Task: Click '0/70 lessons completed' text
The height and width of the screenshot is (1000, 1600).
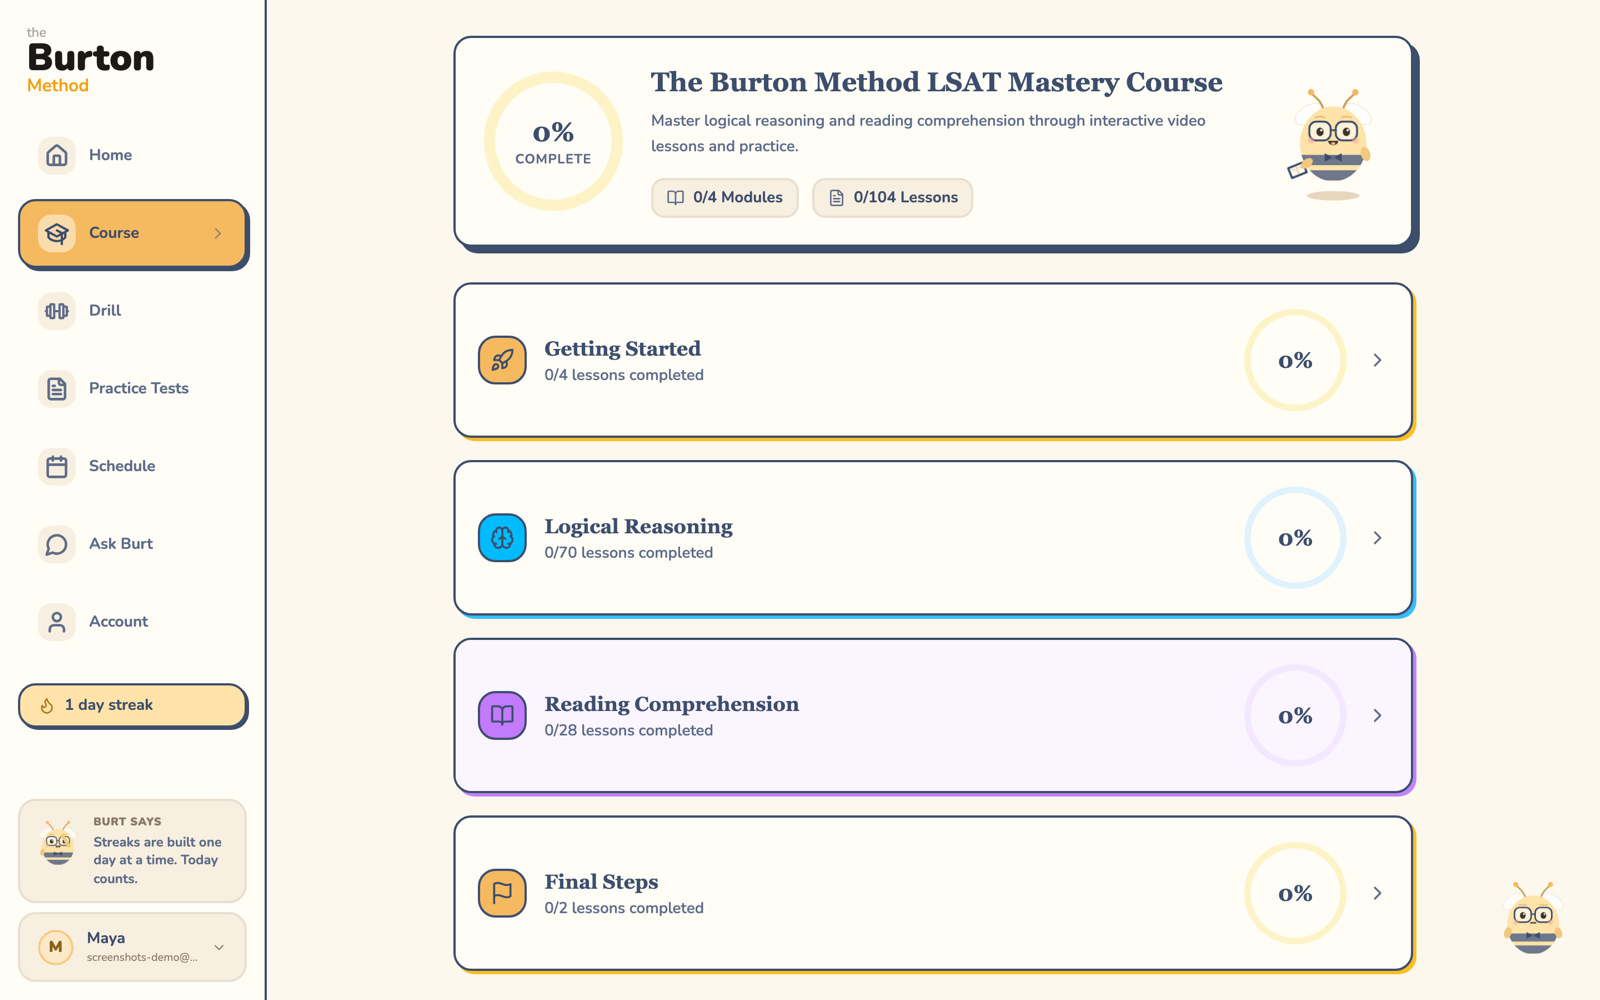Action: (629, 553)
